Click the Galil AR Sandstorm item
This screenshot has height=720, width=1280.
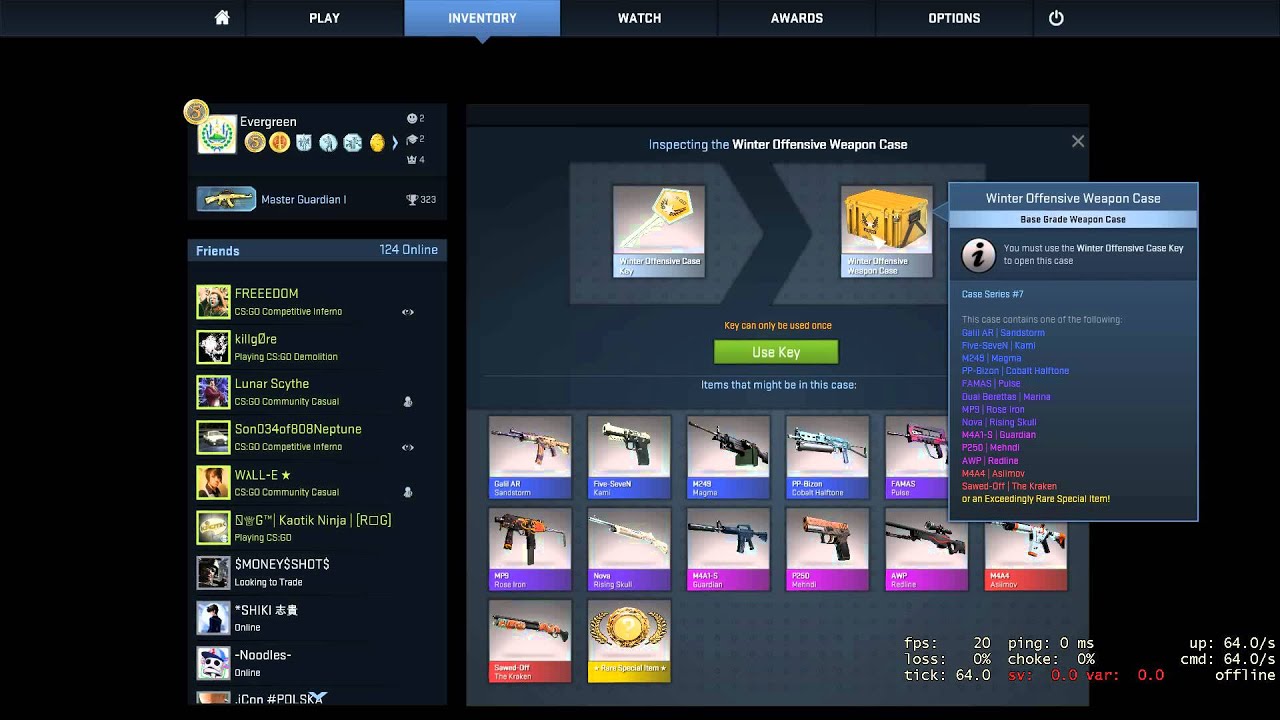(530, 457)
